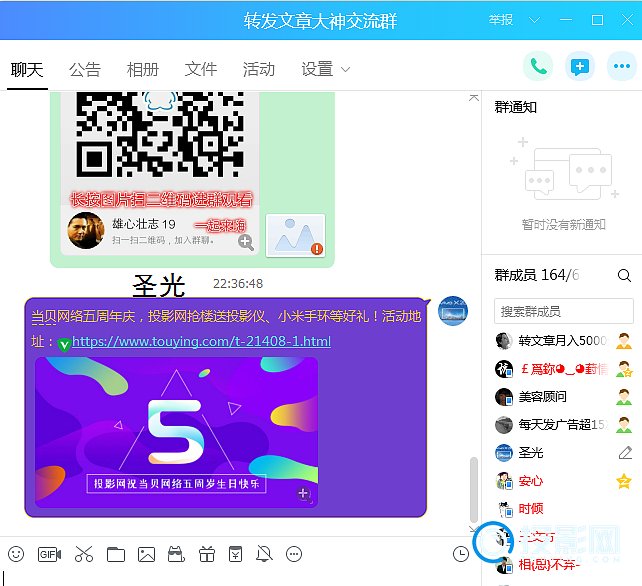Viewport: 642px width, 586px height.
Task: Expand the 设置 tab dropdown arrow
Action: coord(345,70)
